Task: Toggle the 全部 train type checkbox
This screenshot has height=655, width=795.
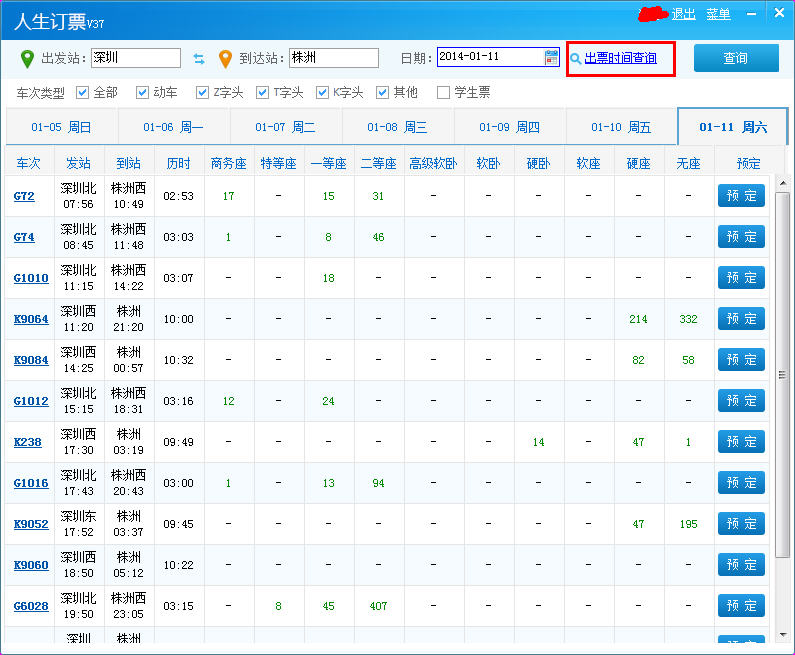Action: tap(82, 93)
